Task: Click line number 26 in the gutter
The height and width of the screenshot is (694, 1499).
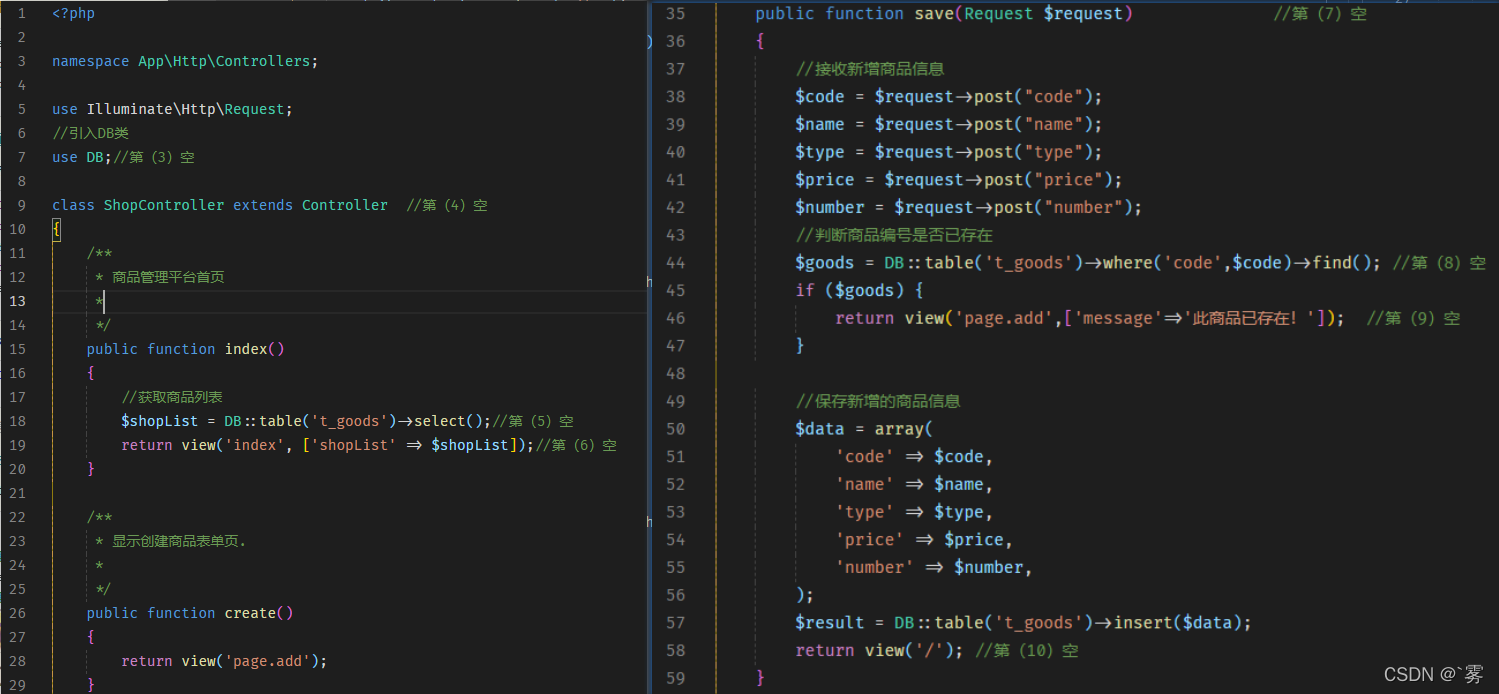Action: [18, 613]
